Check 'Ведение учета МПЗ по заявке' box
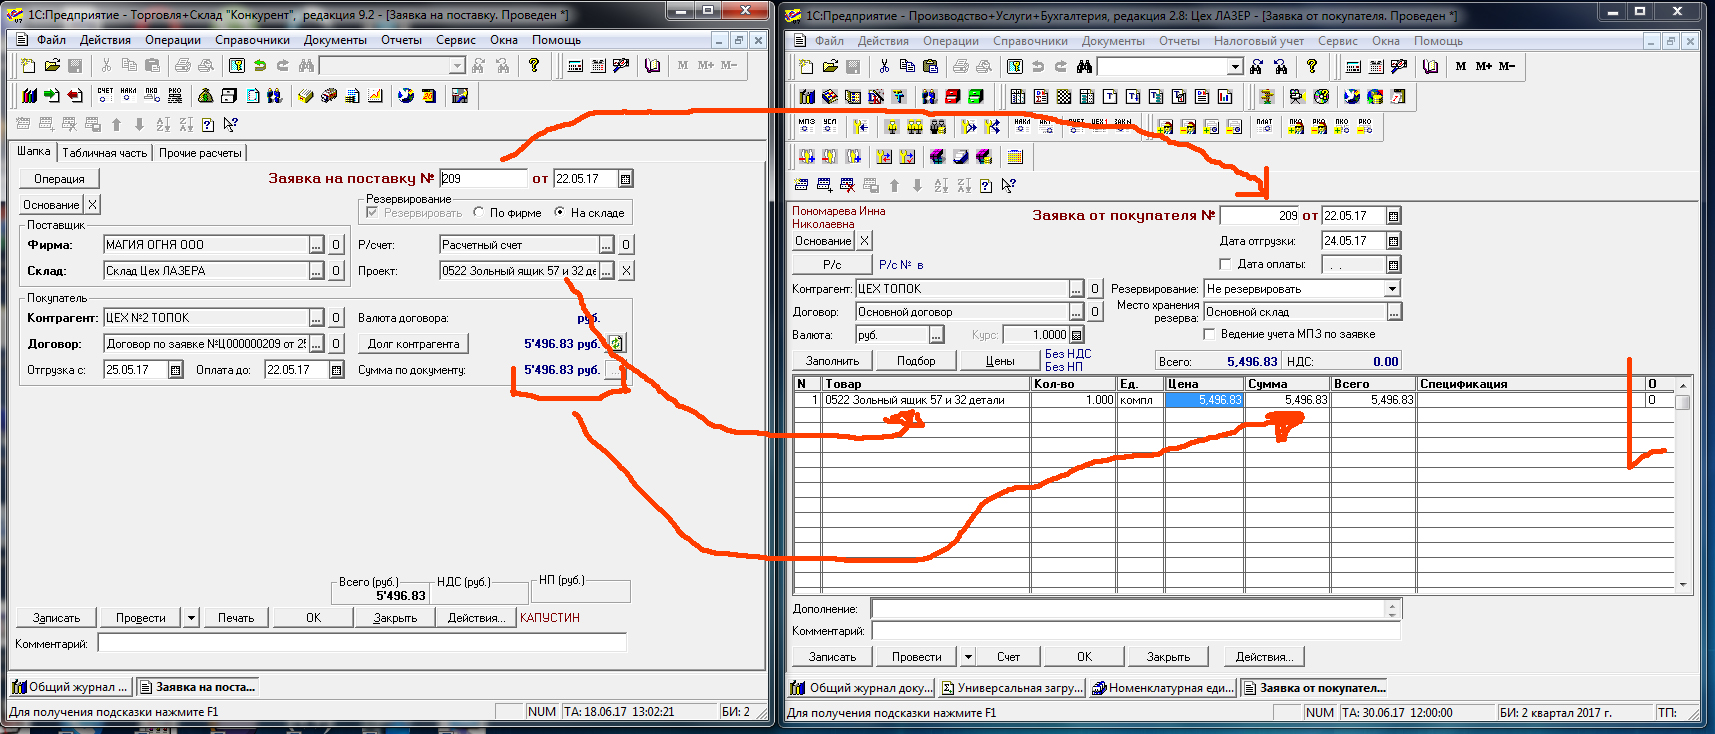 tap(1209, 334)
